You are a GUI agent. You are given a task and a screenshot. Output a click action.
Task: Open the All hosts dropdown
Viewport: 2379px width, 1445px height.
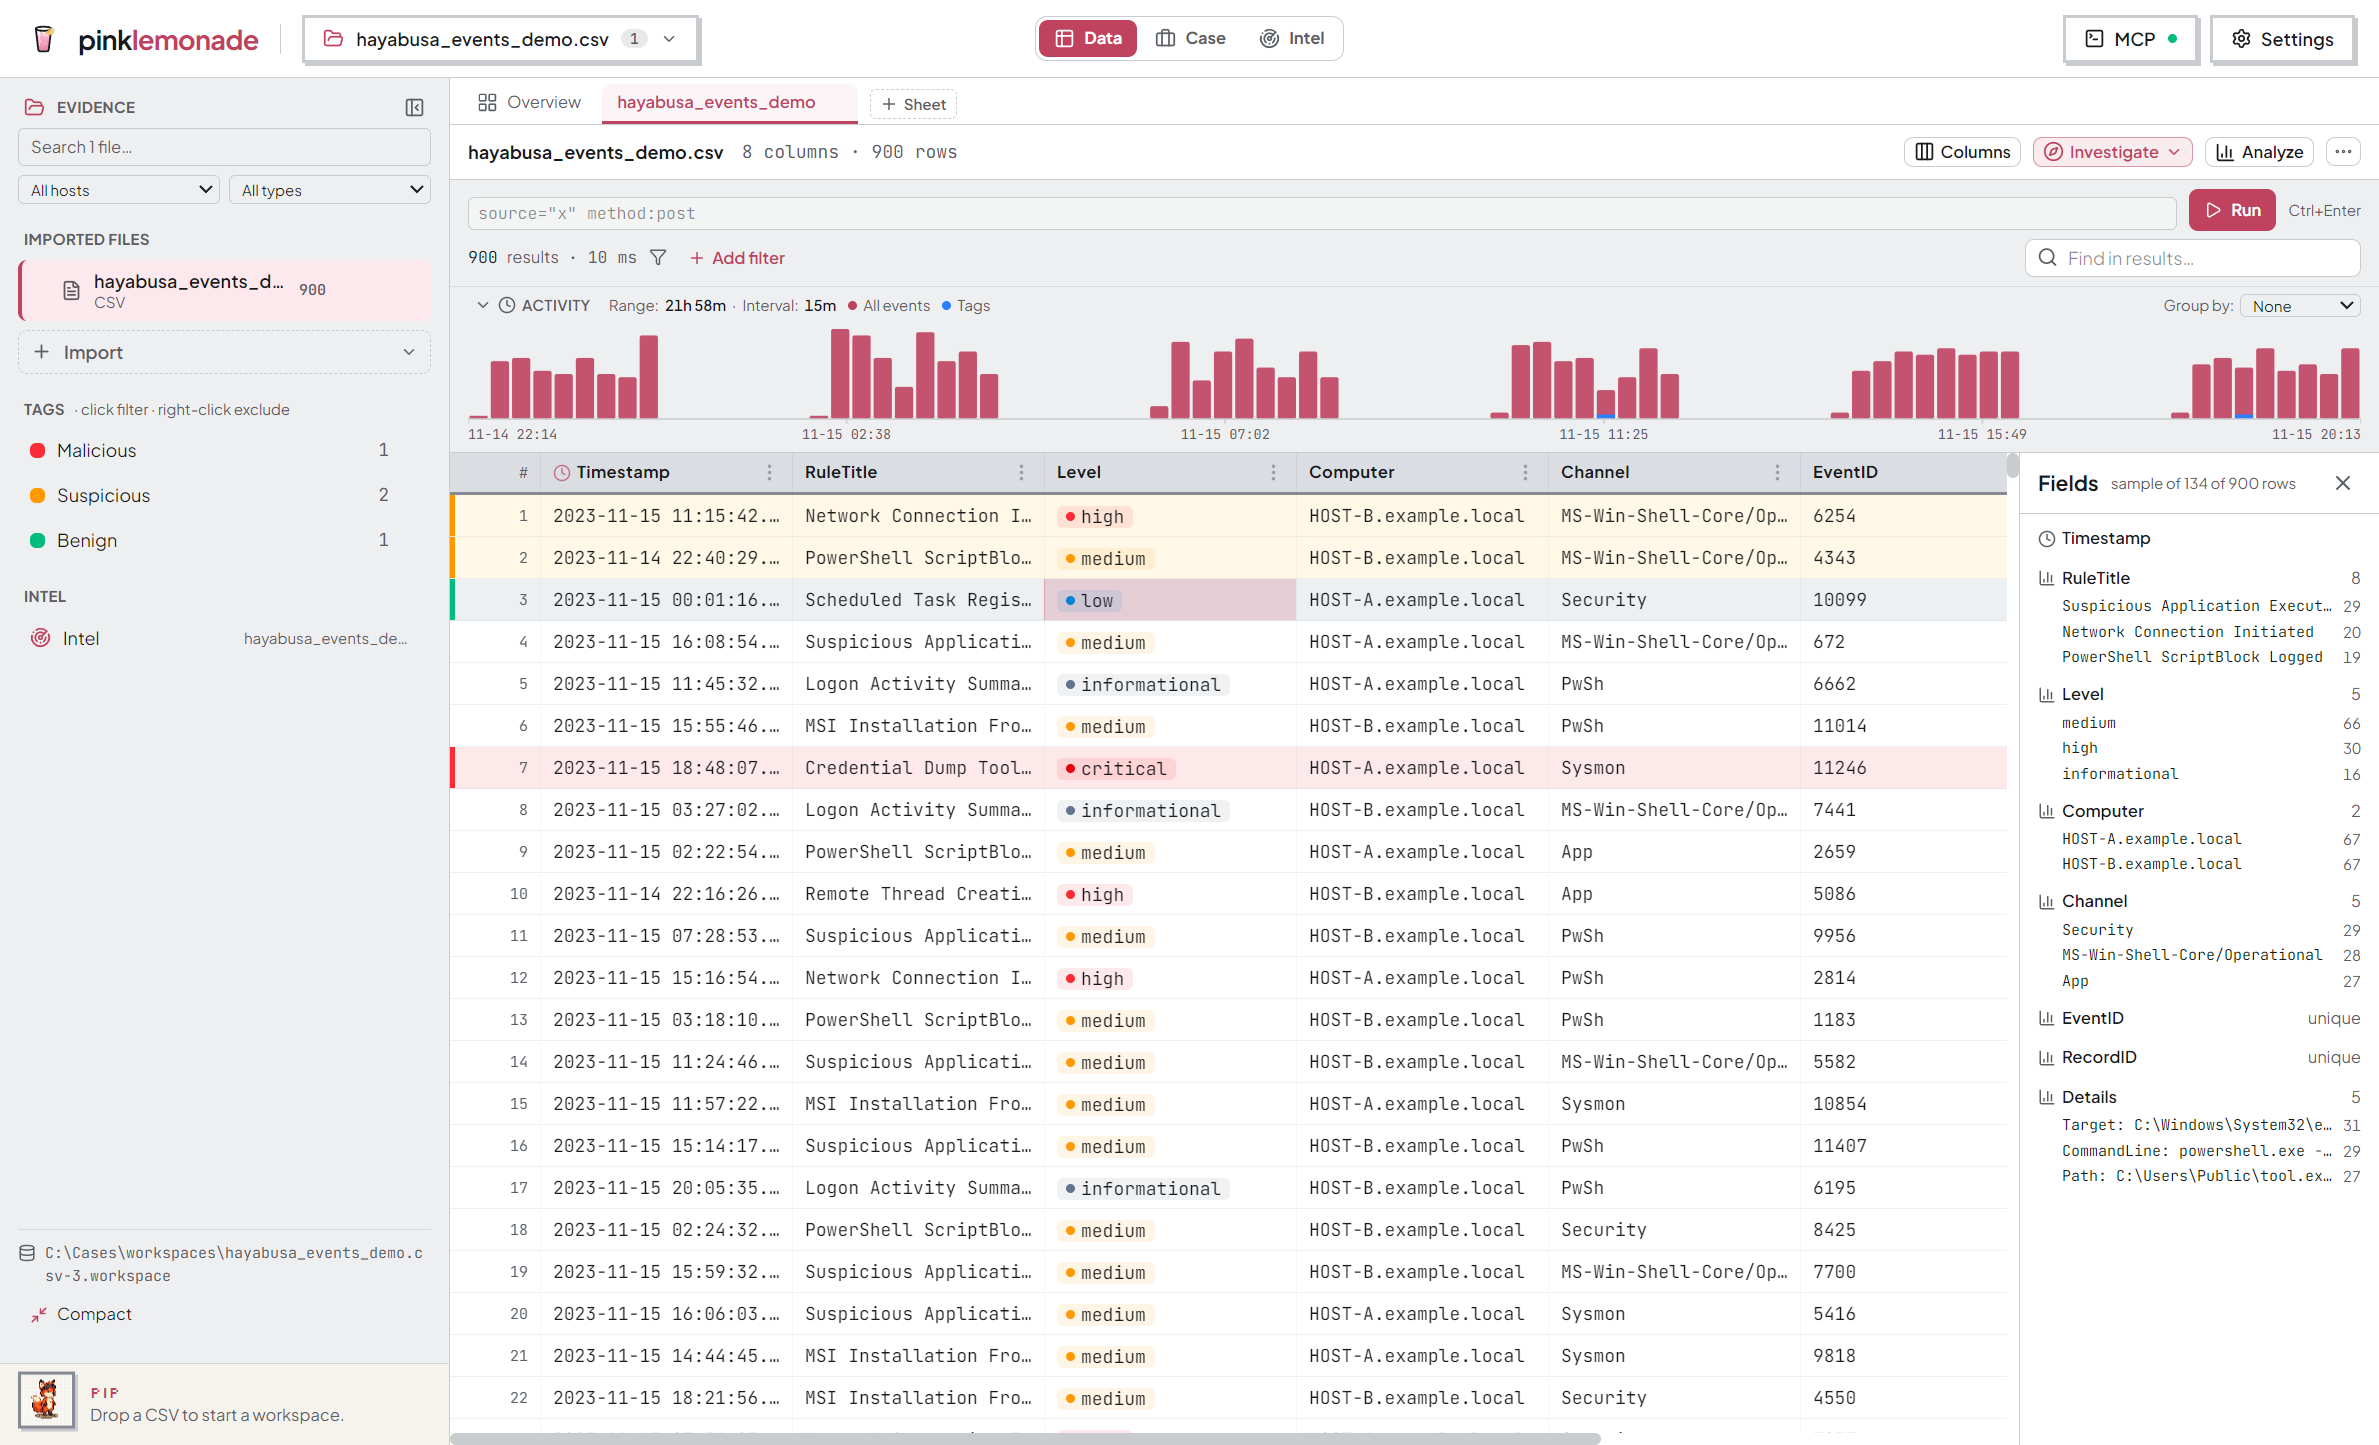click(x=119, y=190)
